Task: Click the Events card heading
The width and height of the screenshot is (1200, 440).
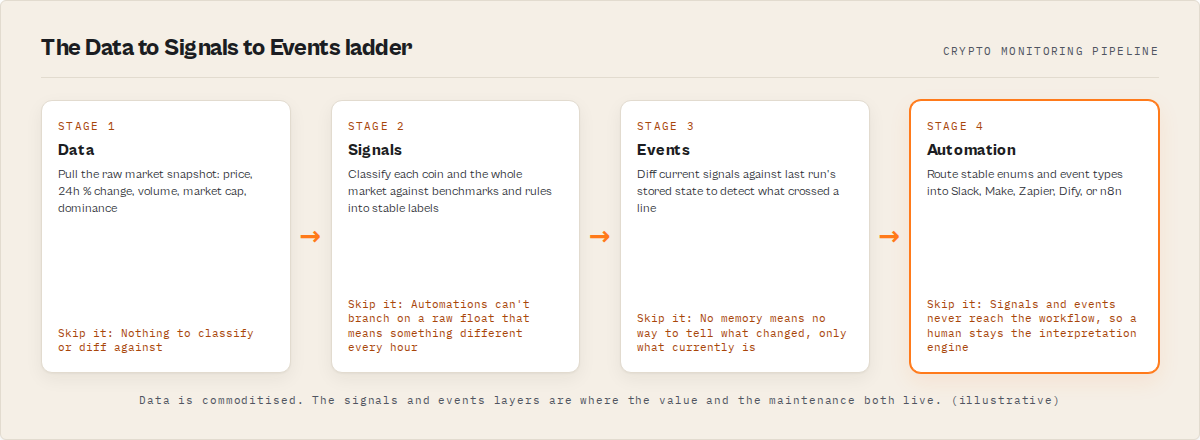Action: 663,150
